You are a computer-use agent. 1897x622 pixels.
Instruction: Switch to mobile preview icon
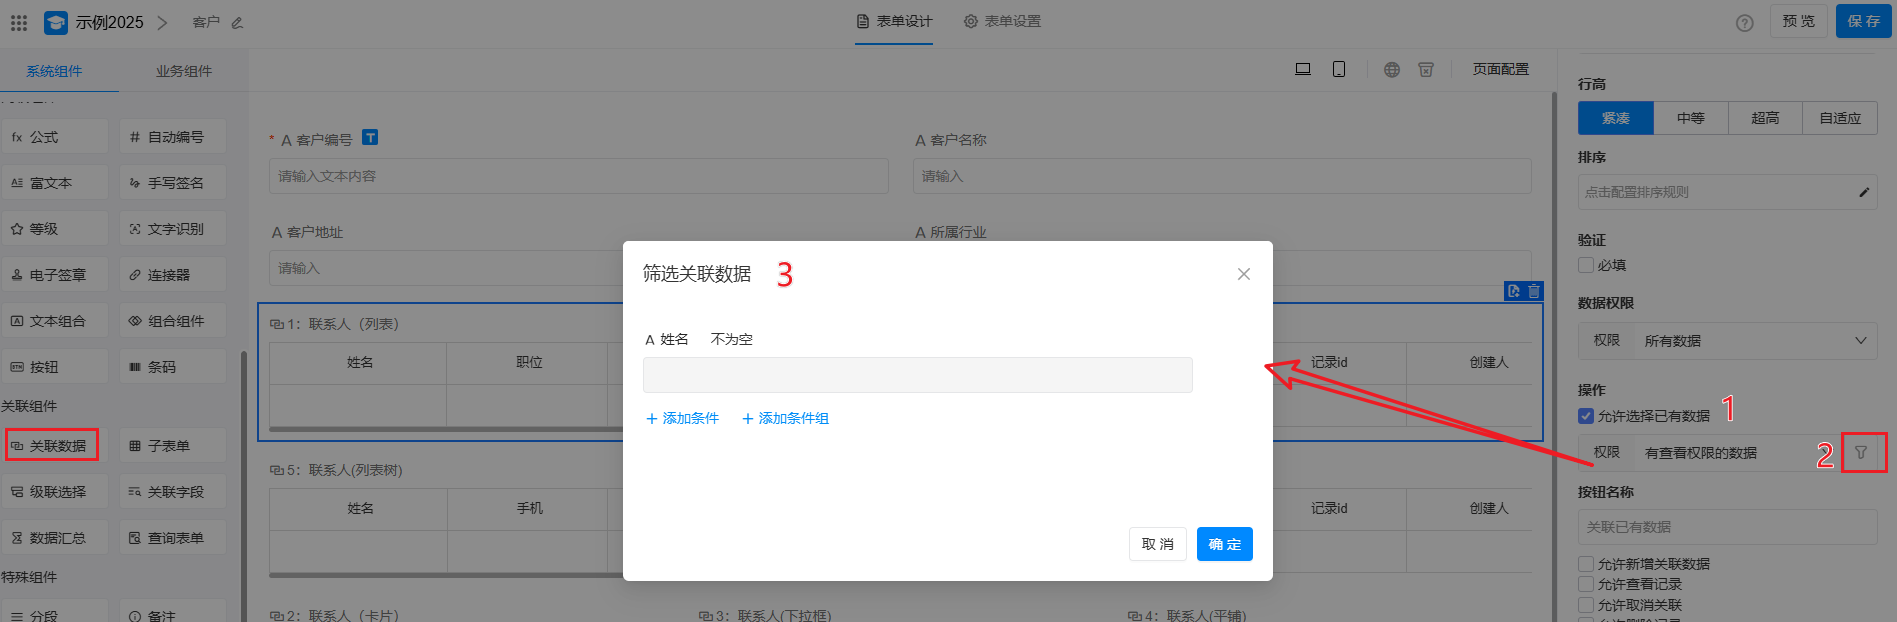coord(1338,69)
